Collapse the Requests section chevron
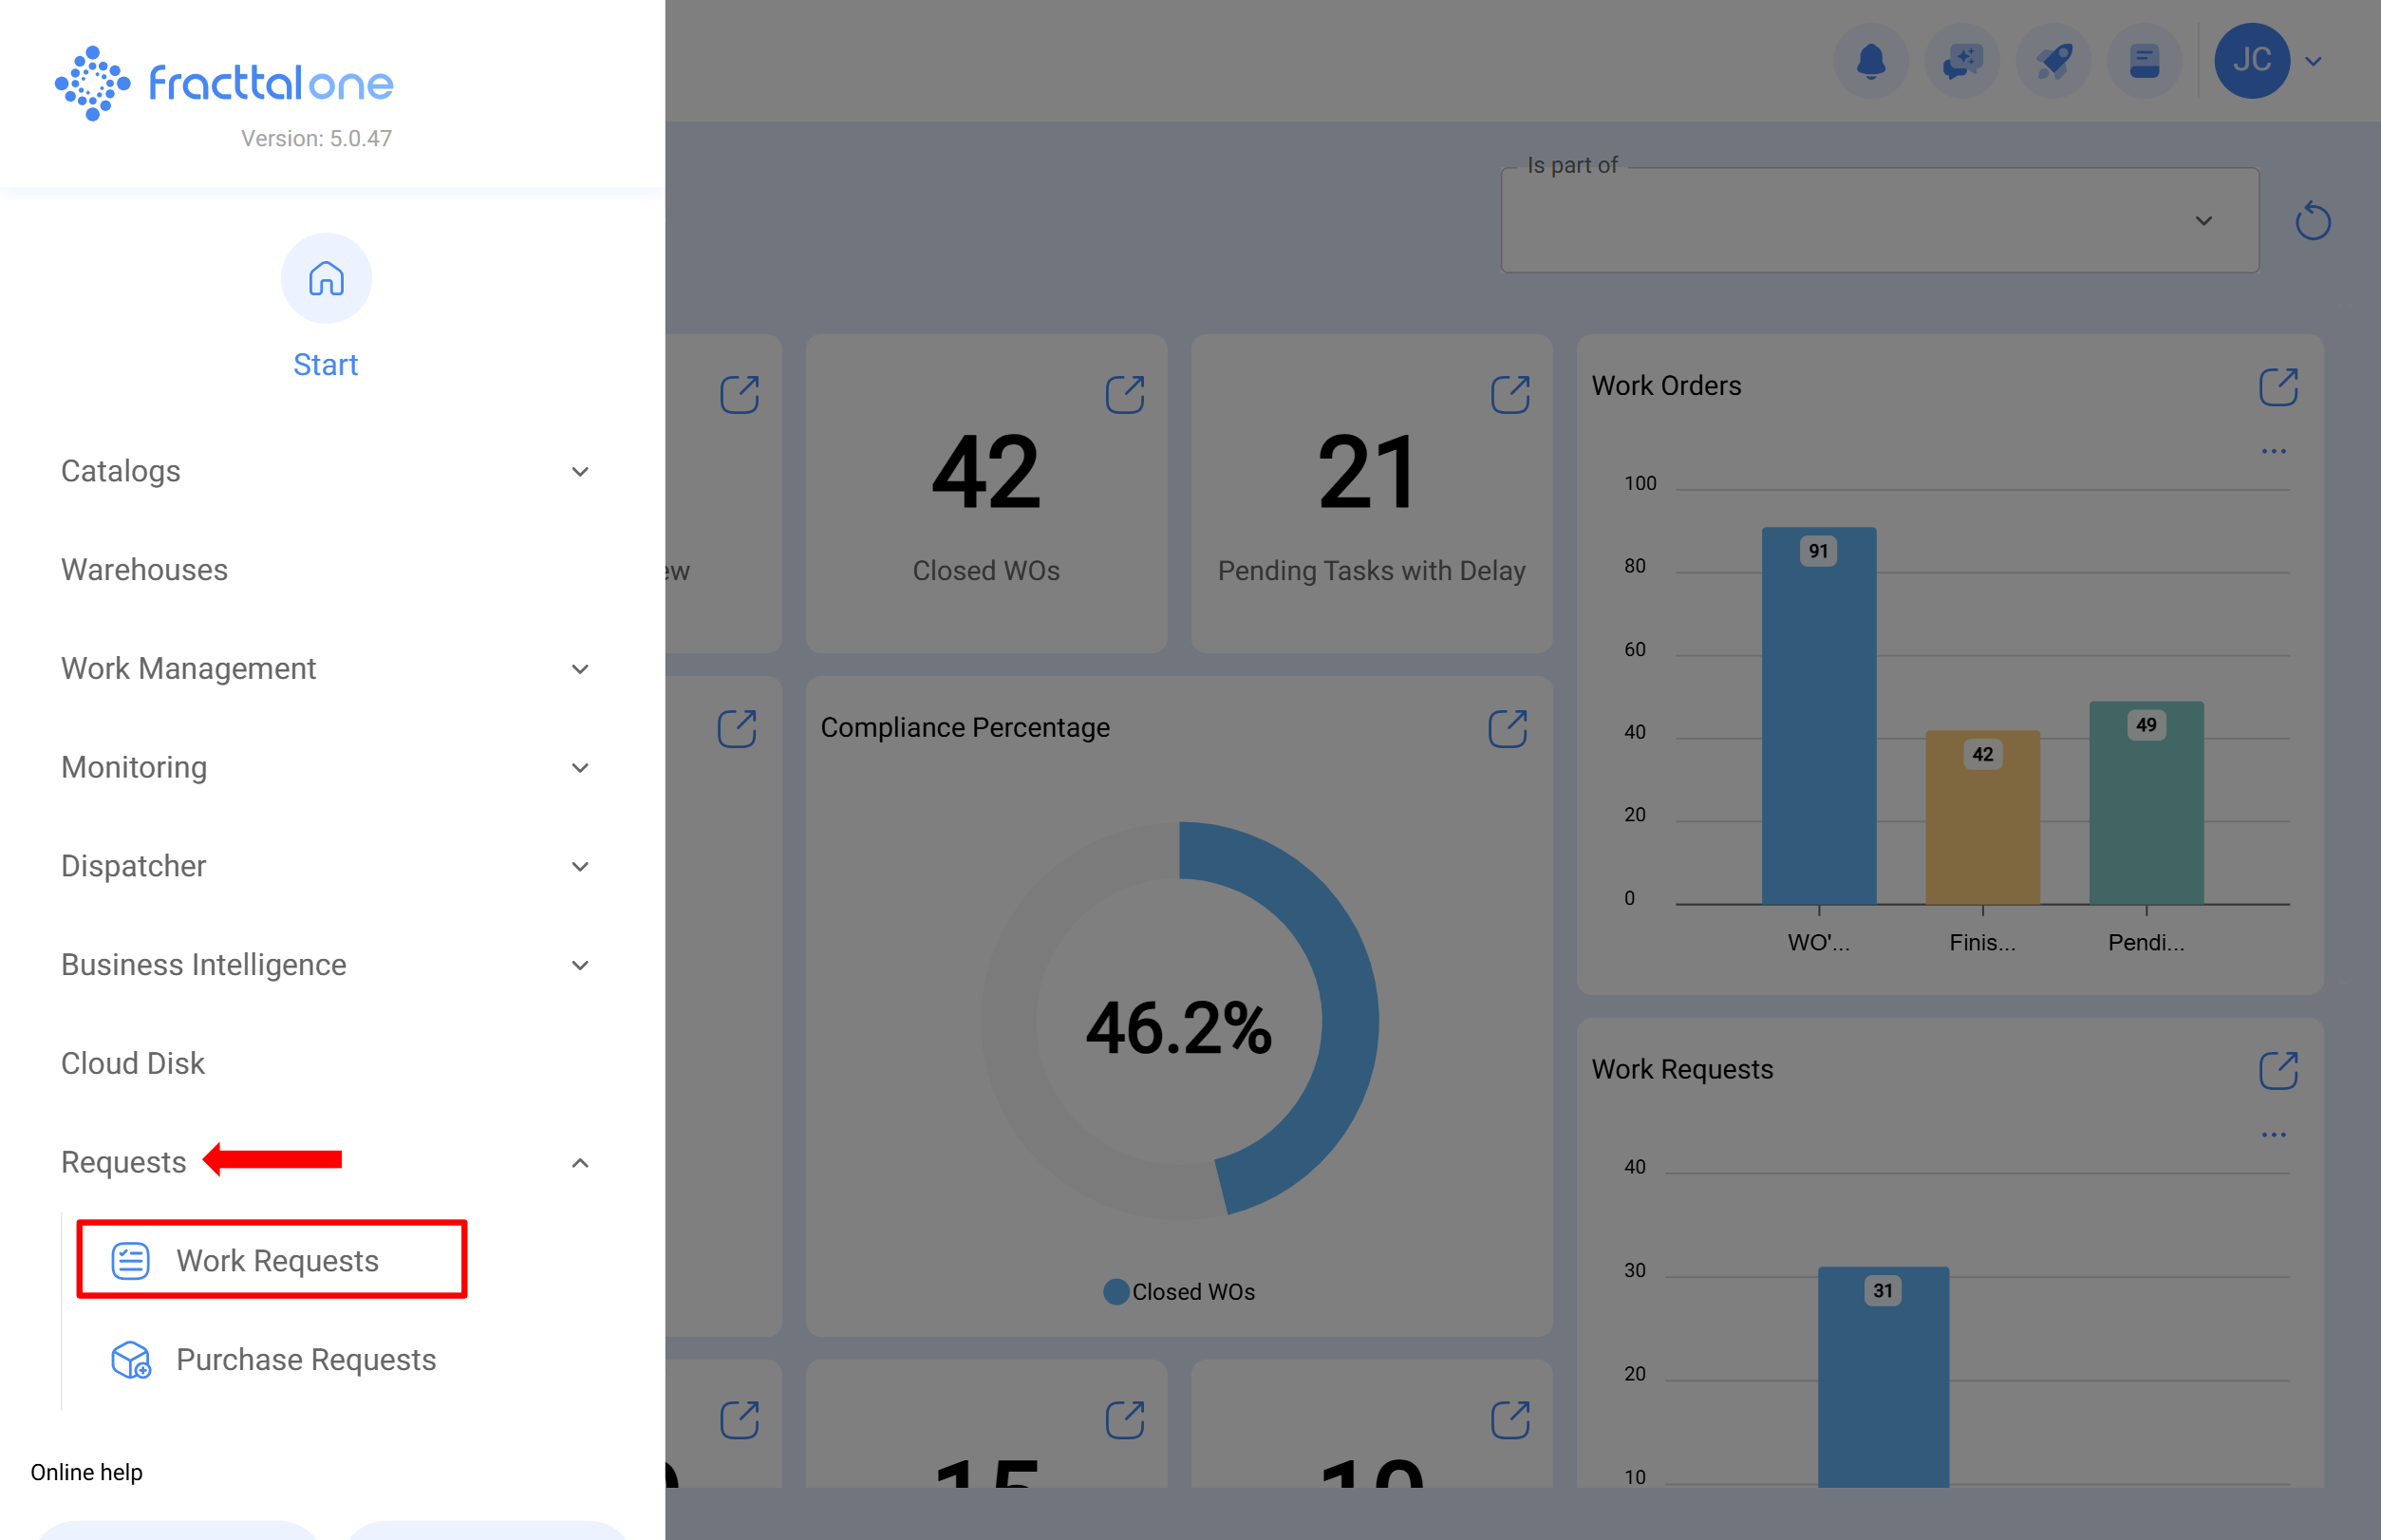2381x1540 pixels. pyautogui.click(x=580, y=1163)
